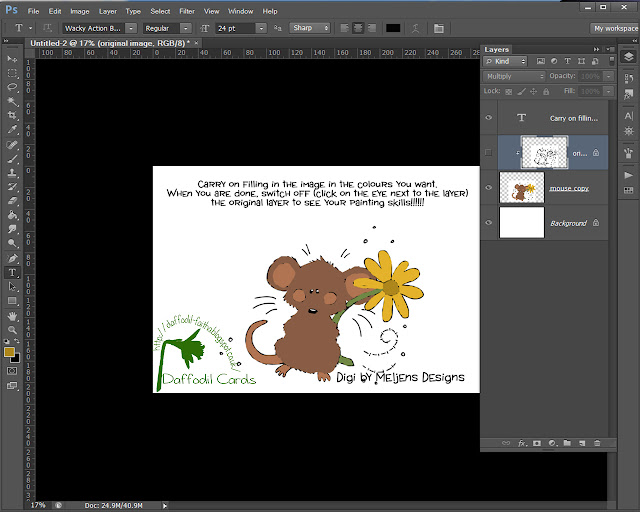Click the 17% zoom level field

[x=38, y=505]
